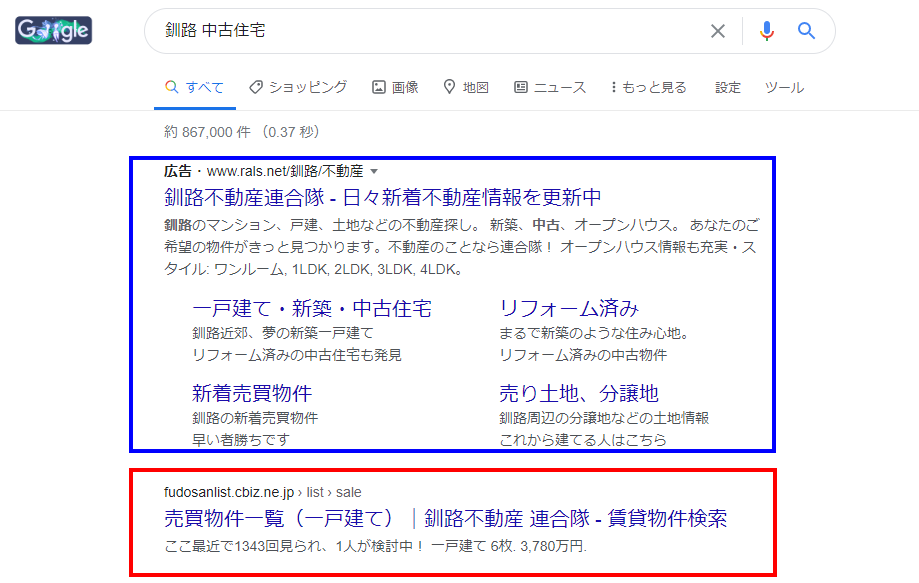Open the ツール options
919x583 pixels.
[784, 88]
